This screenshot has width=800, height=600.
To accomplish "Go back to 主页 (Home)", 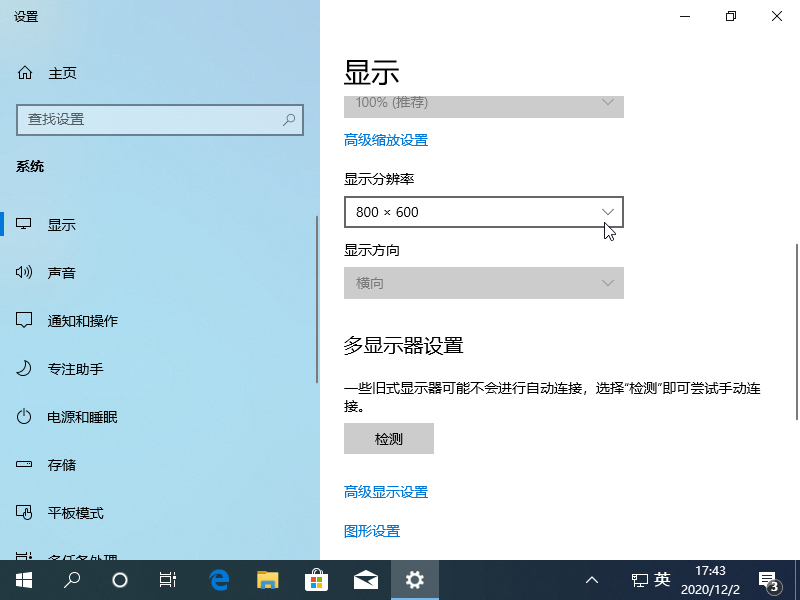I will 60,73.
